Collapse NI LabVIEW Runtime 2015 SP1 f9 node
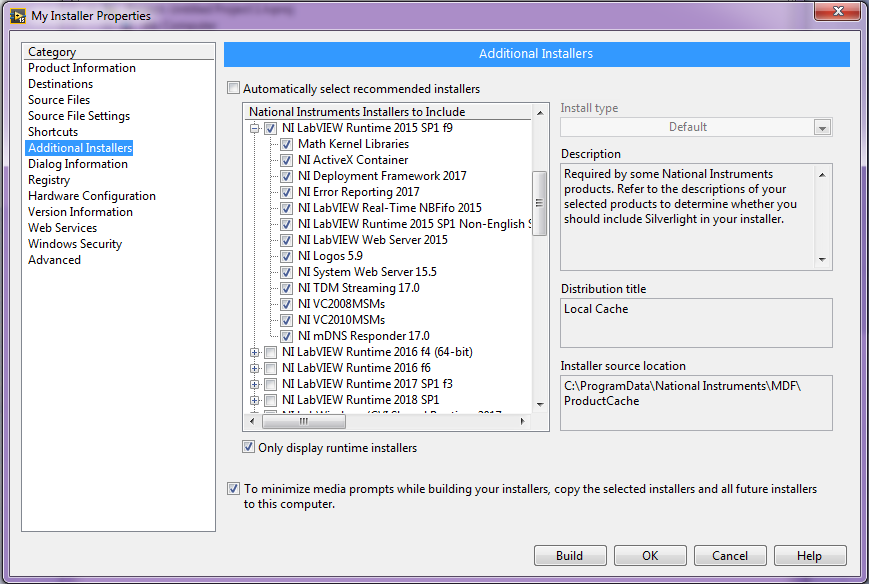This screenshot has width=869, height=584. (254, 129)
